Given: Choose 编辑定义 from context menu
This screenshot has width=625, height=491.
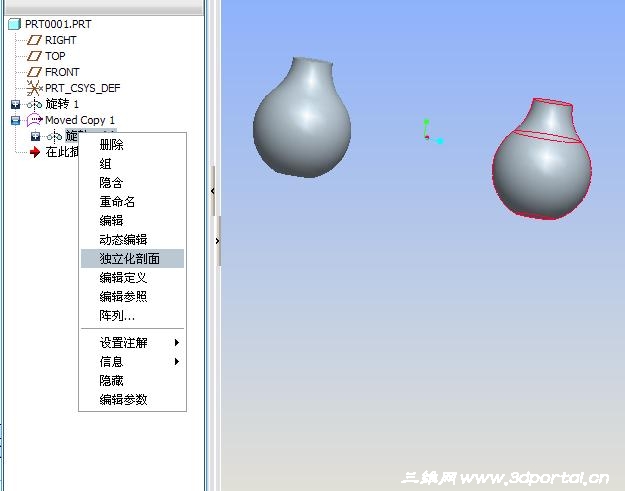Looking at the screenshot, I should click(x=132, y=278).
